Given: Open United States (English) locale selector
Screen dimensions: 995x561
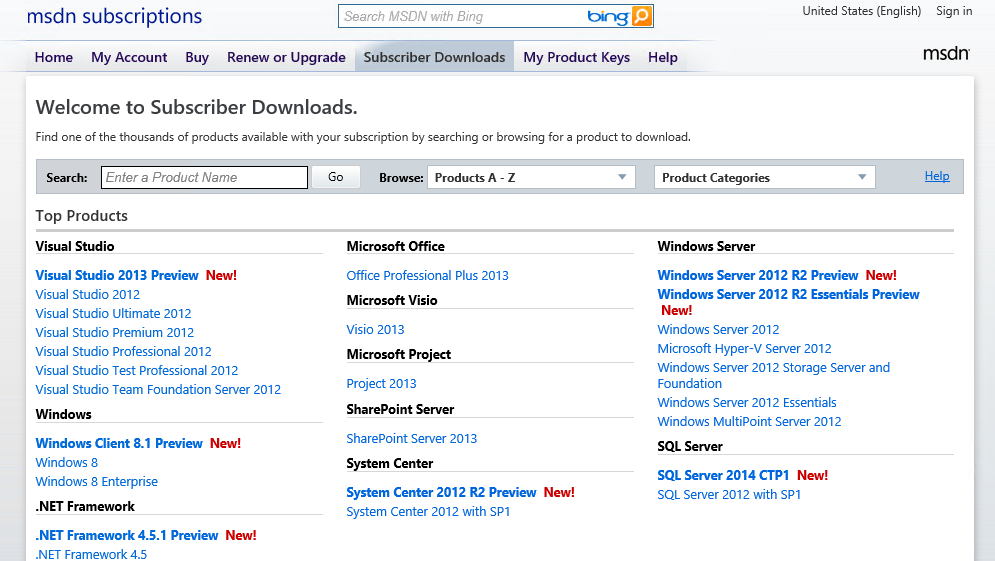Looking at the screenshot, I should click(x=861, y=11).
